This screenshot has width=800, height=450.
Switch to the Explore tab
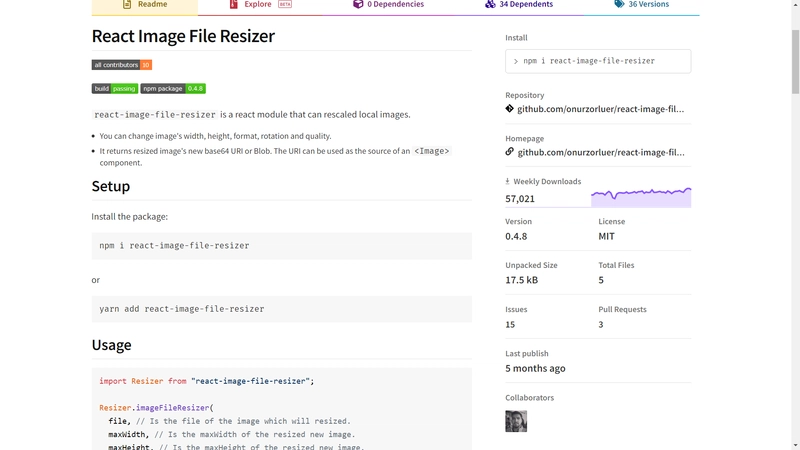pyautogui.click(x=260, y=5)
